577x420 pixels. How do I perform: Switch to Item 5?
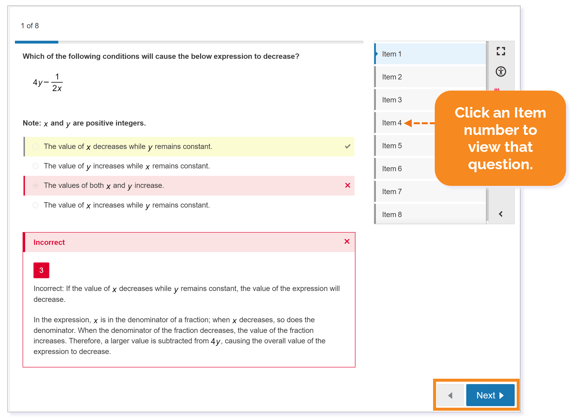[405, 146]
